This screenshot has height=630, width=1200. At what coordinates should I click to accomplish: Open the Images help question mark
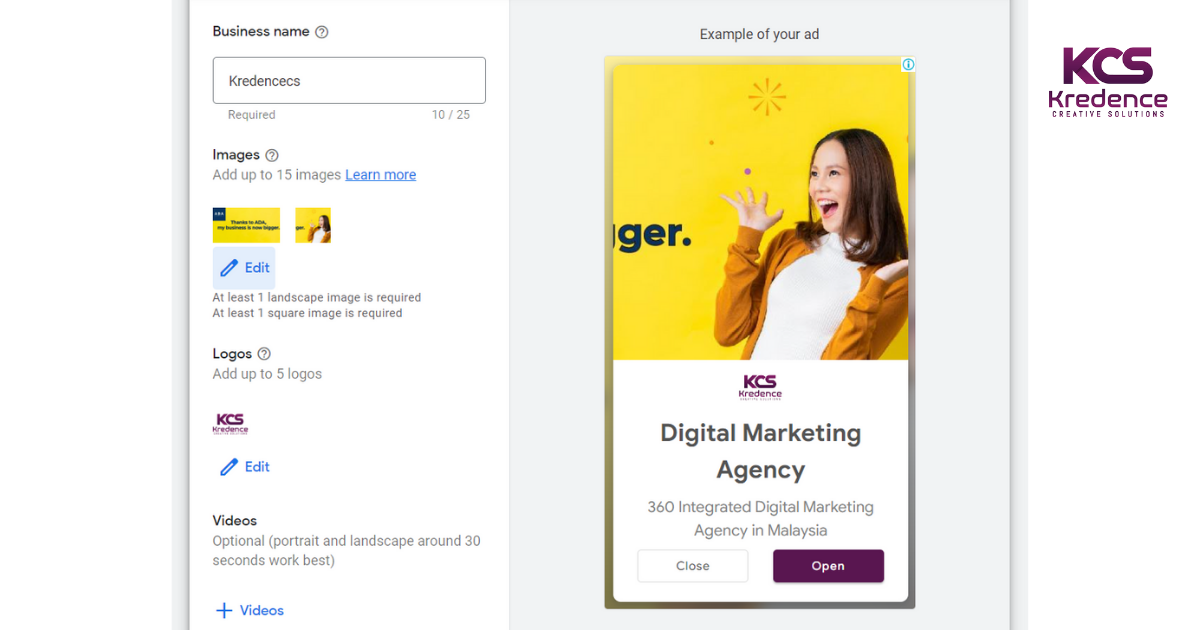tap(272, 155)
